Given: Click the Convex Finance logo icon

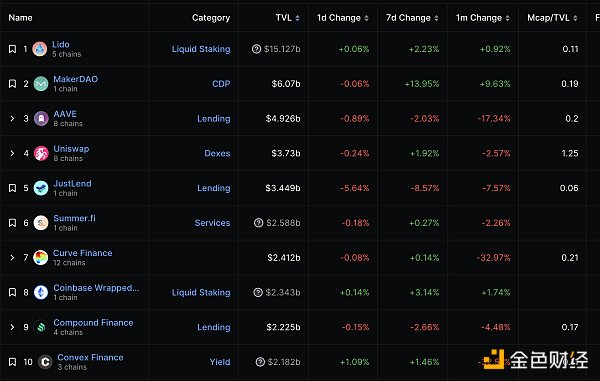Looking at the screenshot, I should pos(45,362).
